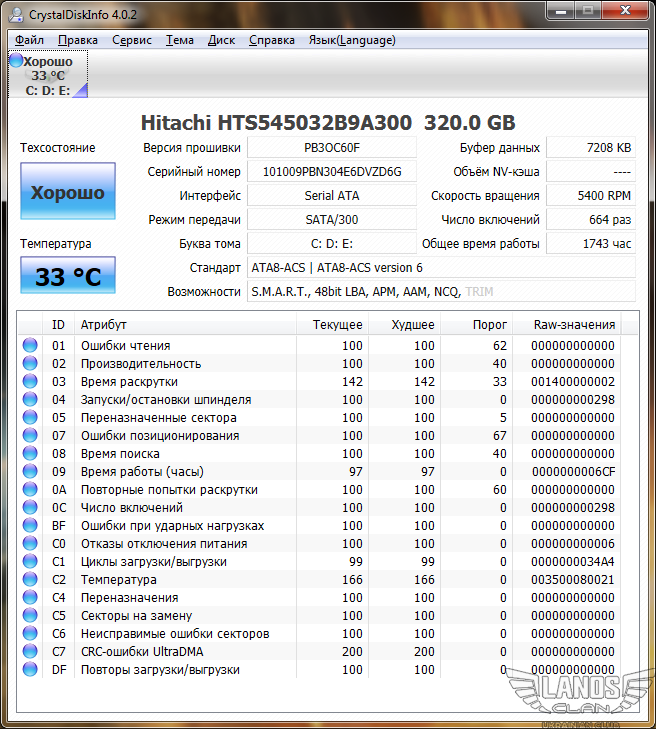Close the CrystalDiskInfo window
The image size is (656, 729).
tap(625, 11)
